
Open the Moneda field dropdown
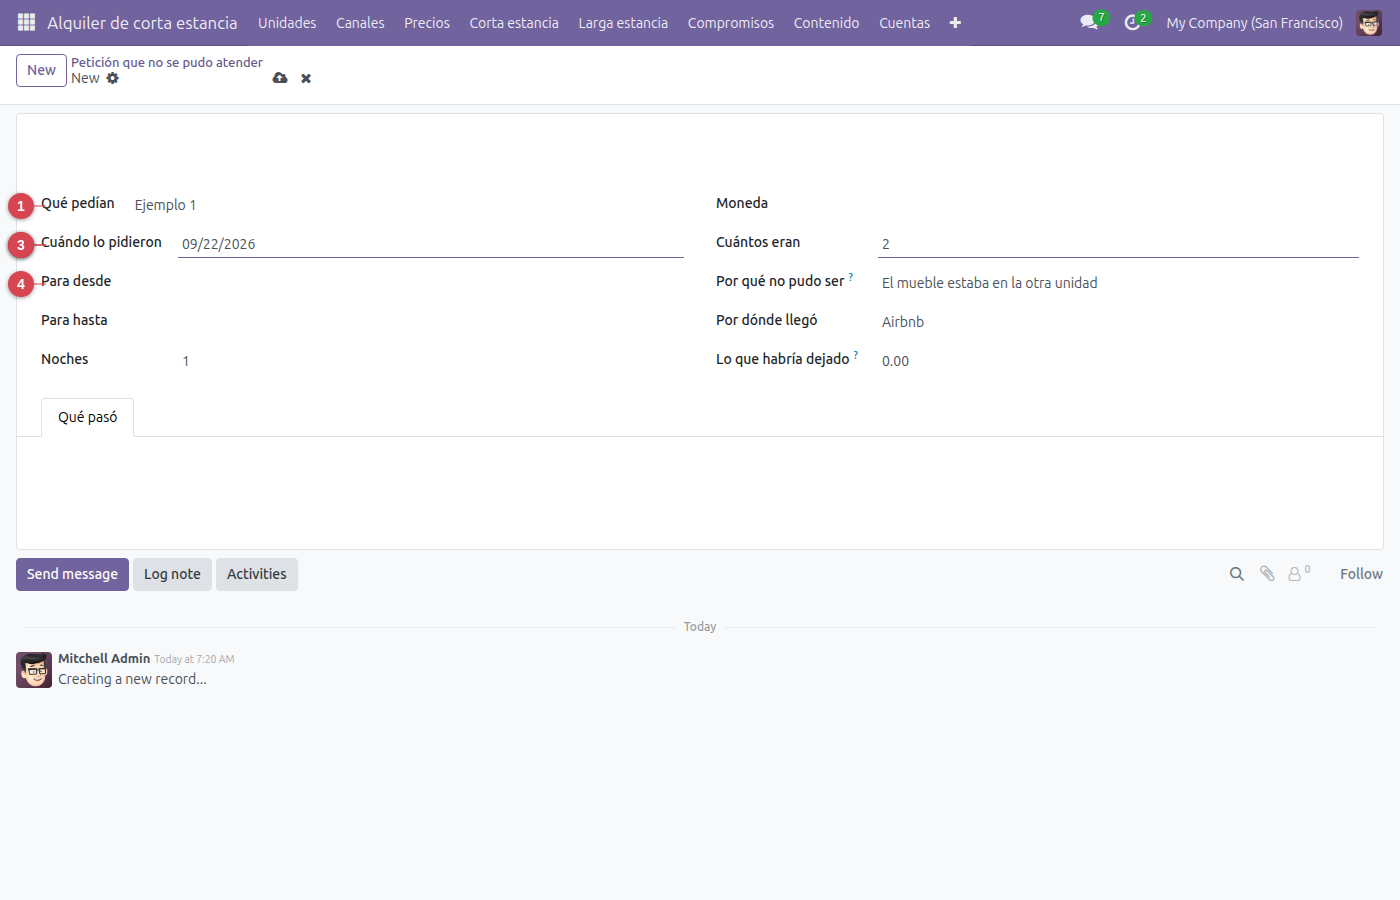[1118, 204]
